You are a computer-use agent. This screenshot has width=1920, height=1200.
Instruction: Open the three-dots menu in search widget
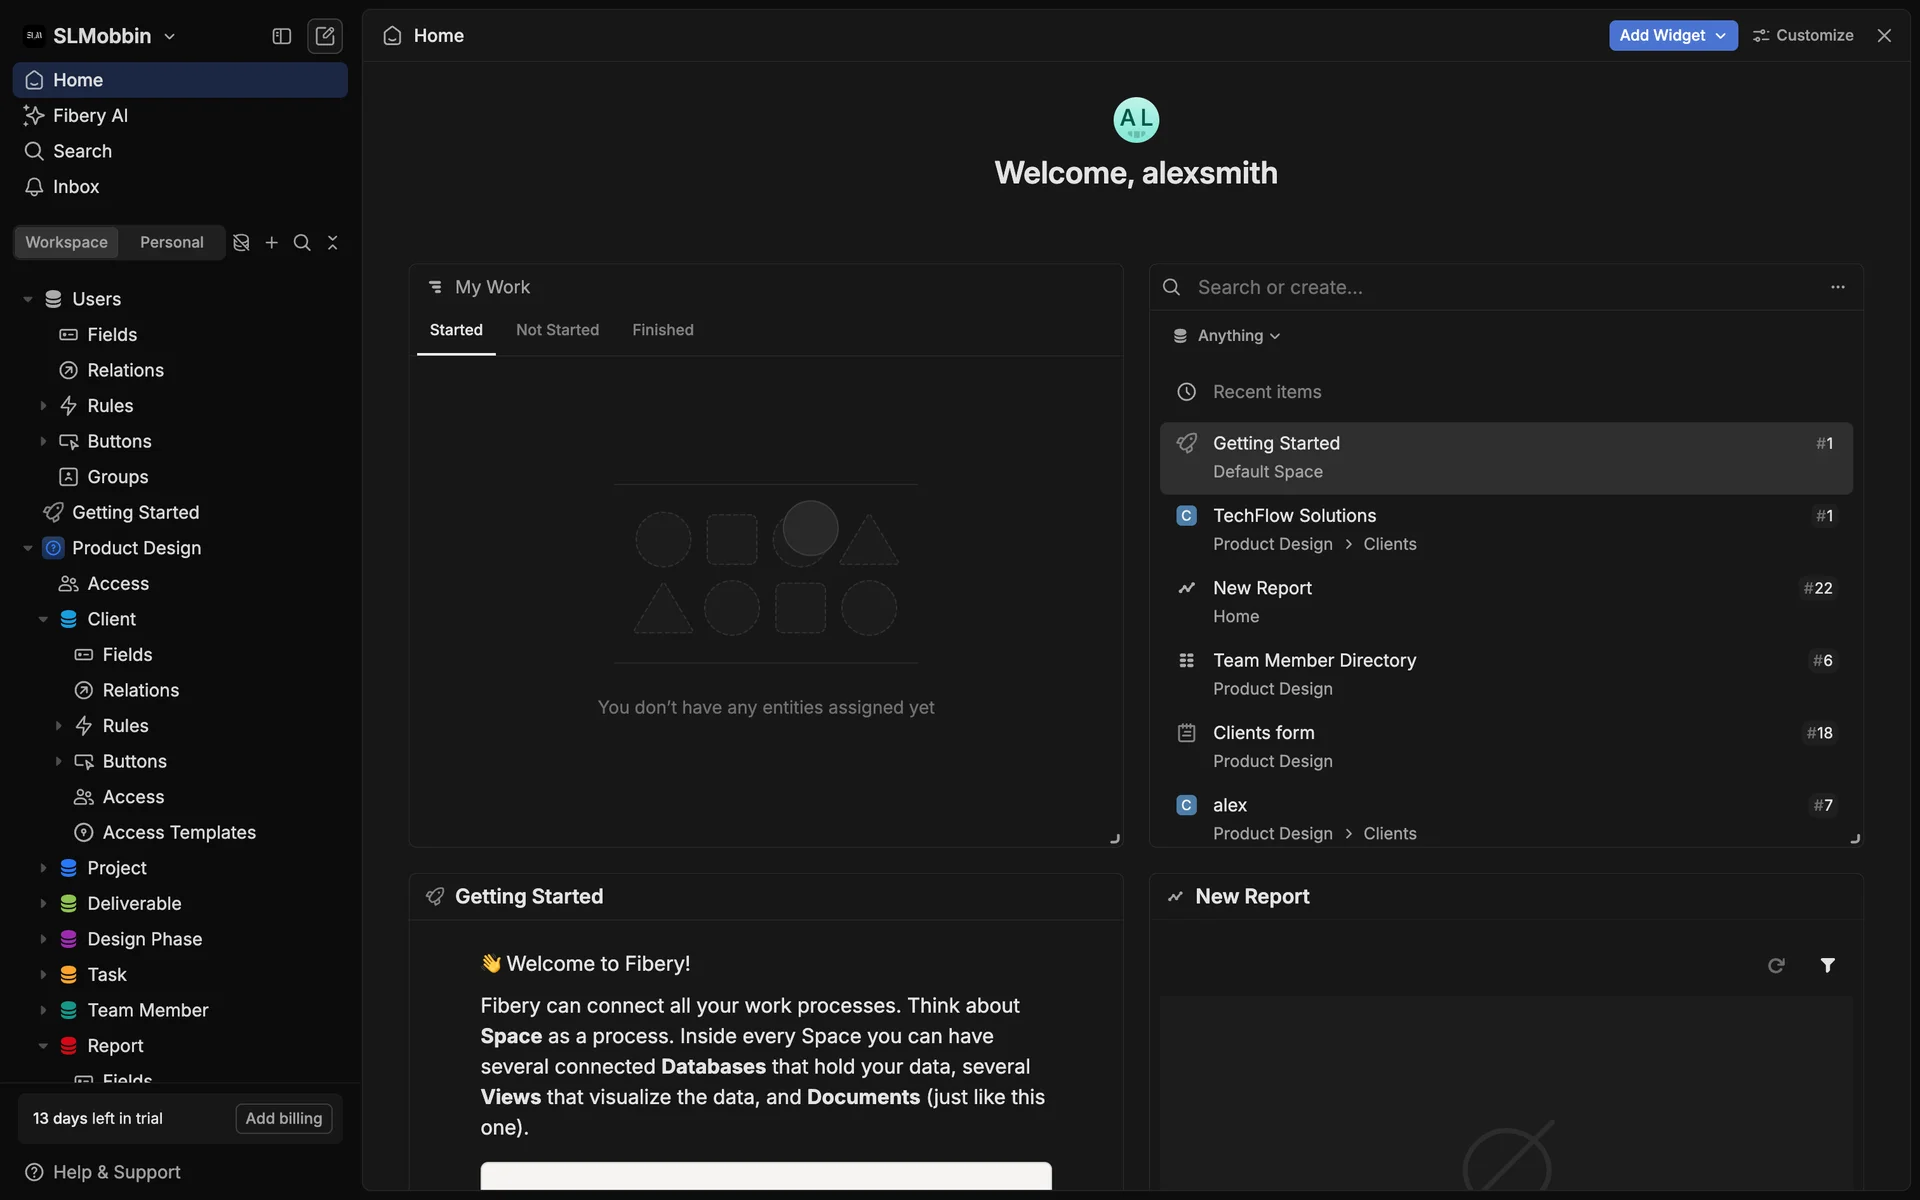(1837, 287)
